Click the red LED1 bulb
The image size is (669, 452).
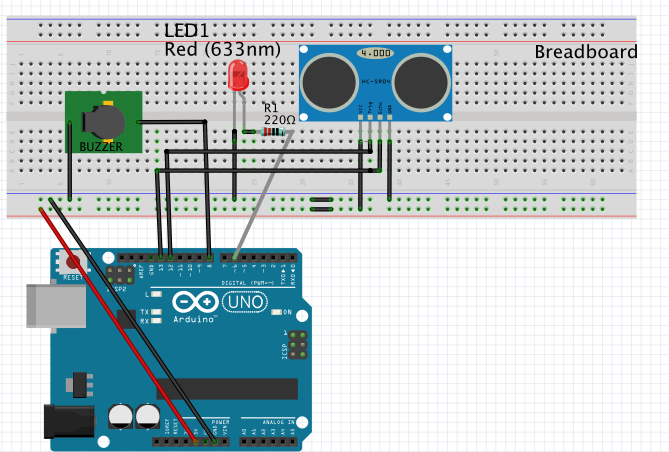tap(238, 76)
